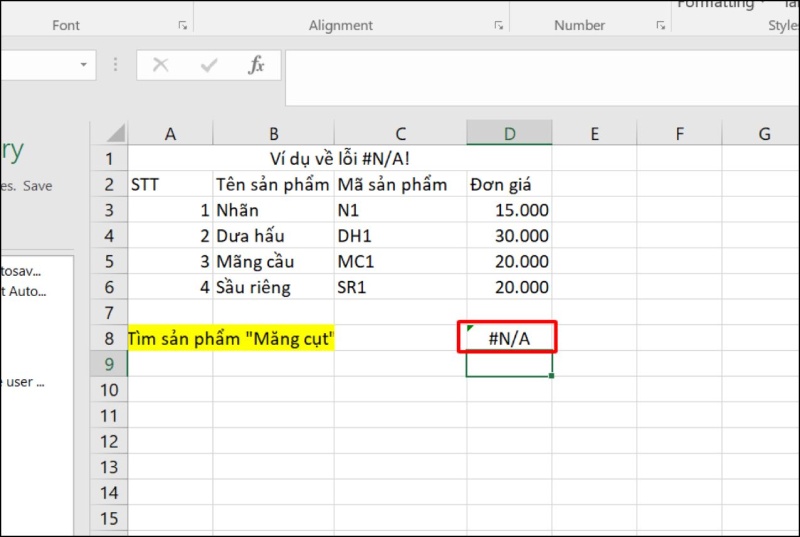The image size is (800, 537).
Task: Select the Mãng cầu price cell in row 5
Action: [x=509, y=261]
